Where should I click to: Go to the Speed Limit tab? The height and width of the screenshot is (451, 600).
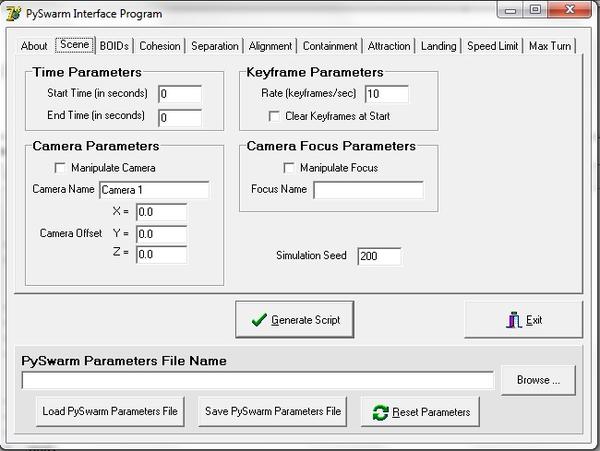click(x=492, y=46)
